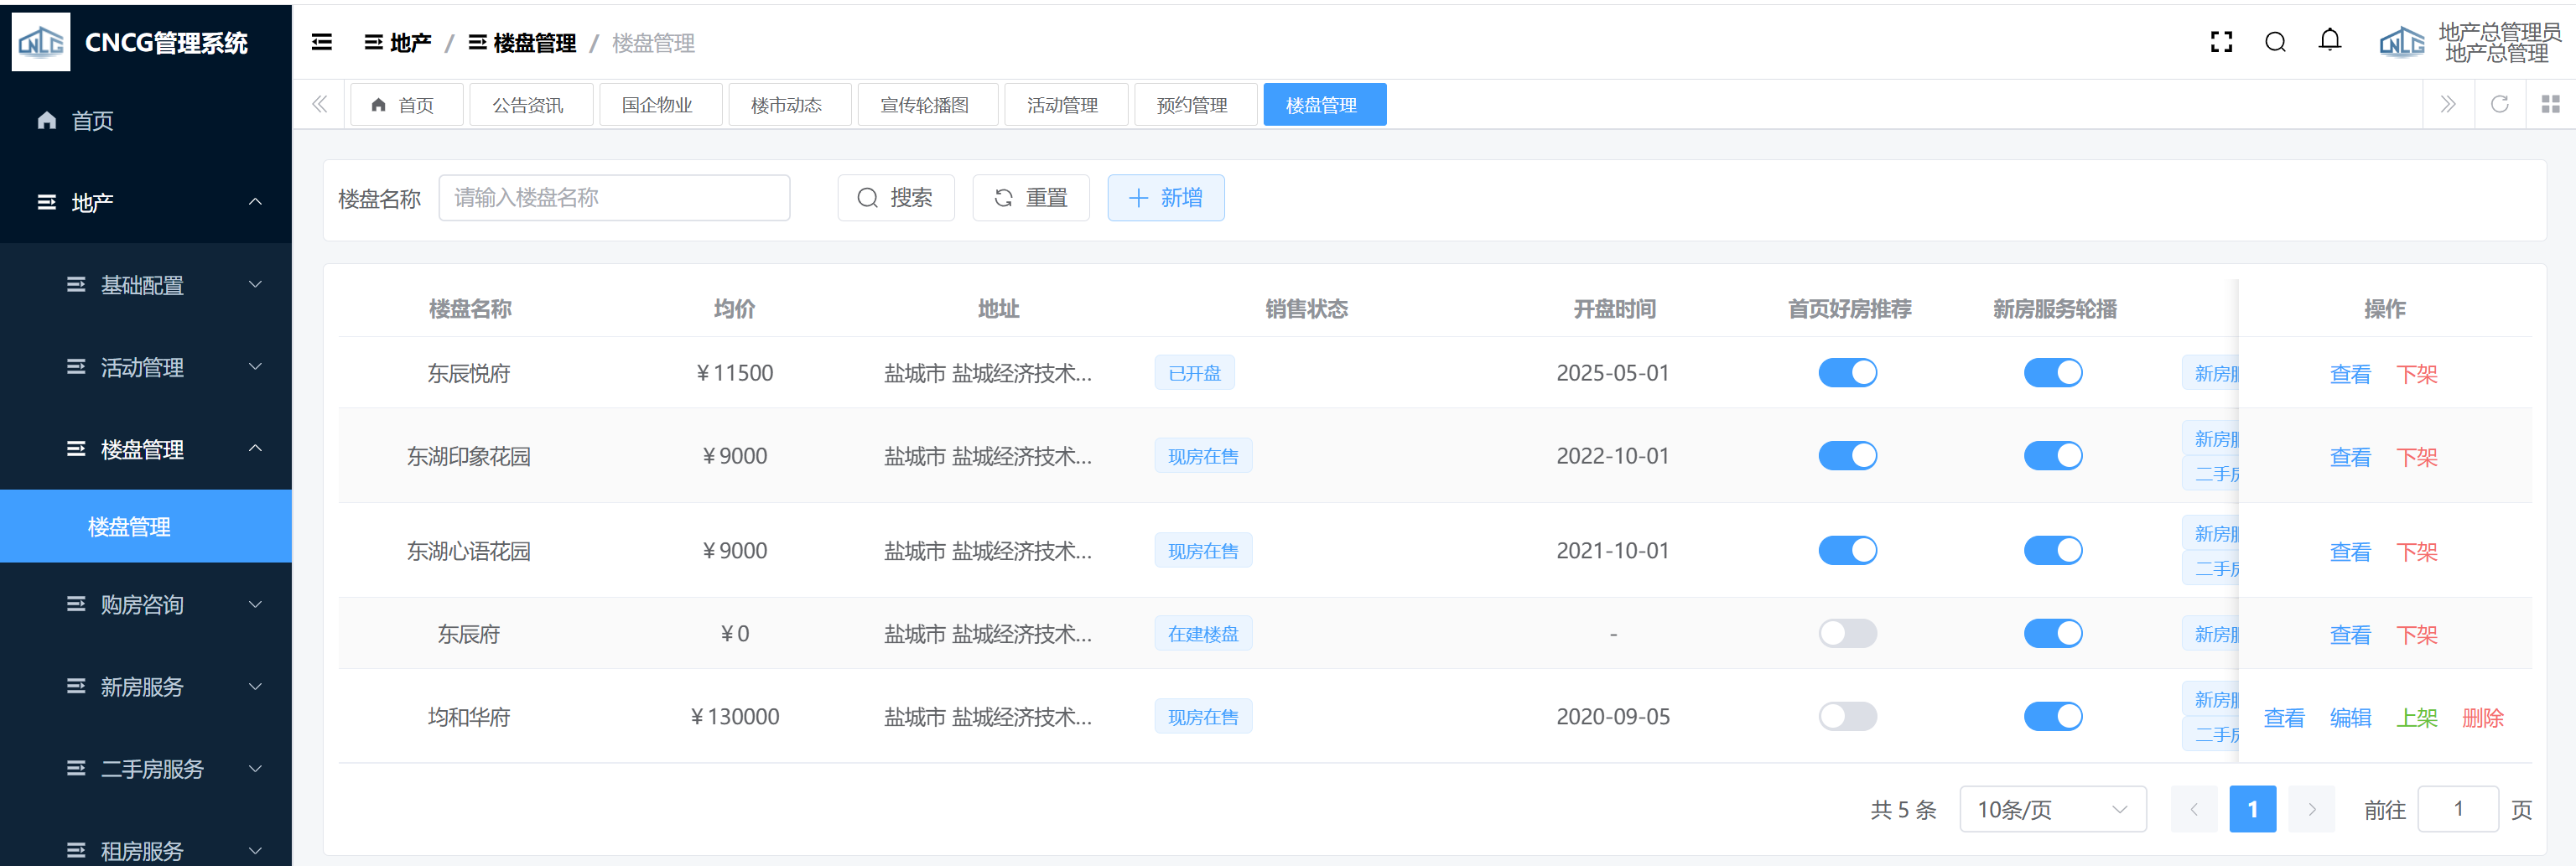Switch to the 活动管理 tab

[1062, 105]
